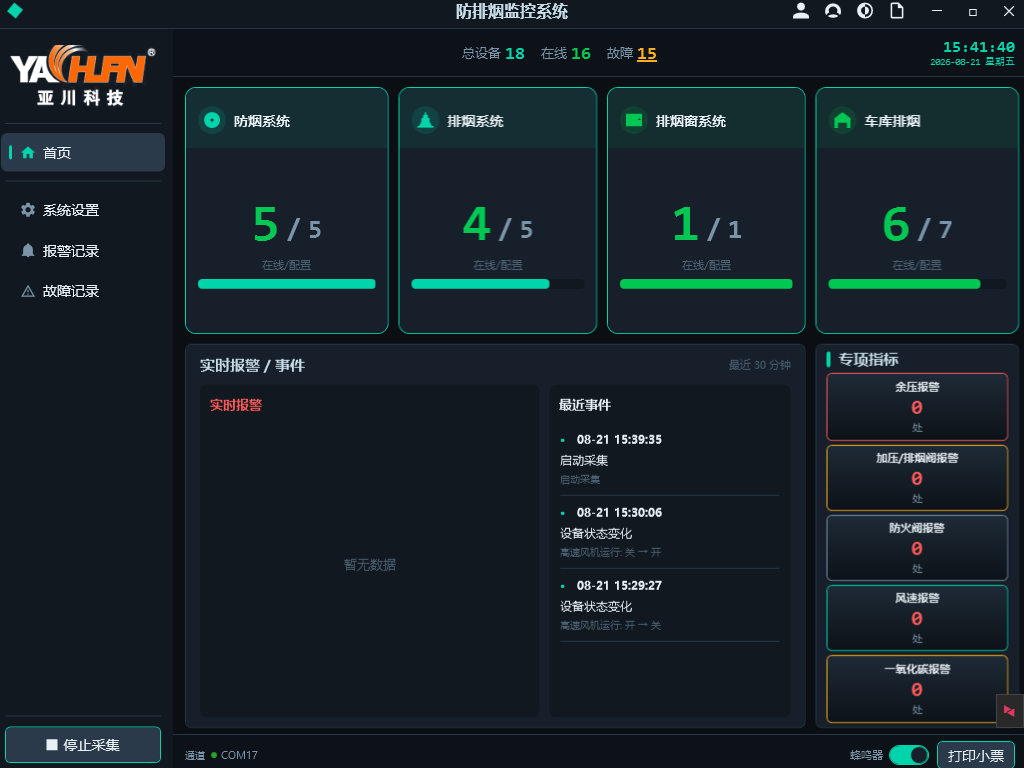1024x768 pixels.
Task: Click 高速风机运行: 开 → 关 detail text
Action: pyautogui.click(x=611, y=626)
